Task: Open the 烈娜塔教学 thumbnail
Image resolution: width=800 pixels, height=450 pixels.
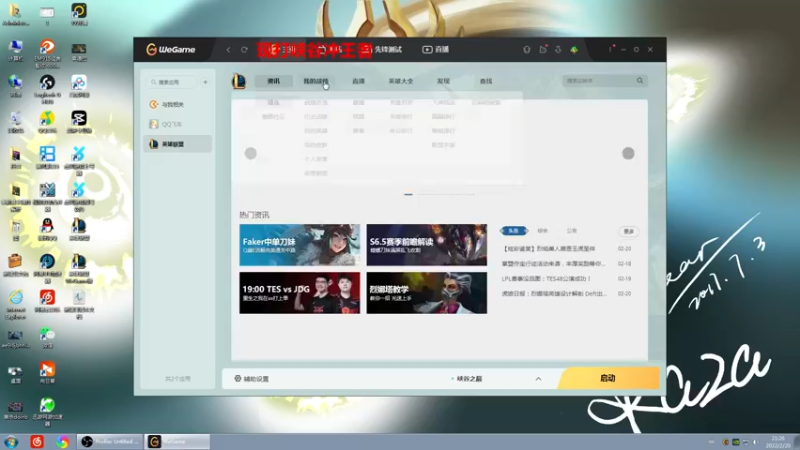Action: coord(427,293)
